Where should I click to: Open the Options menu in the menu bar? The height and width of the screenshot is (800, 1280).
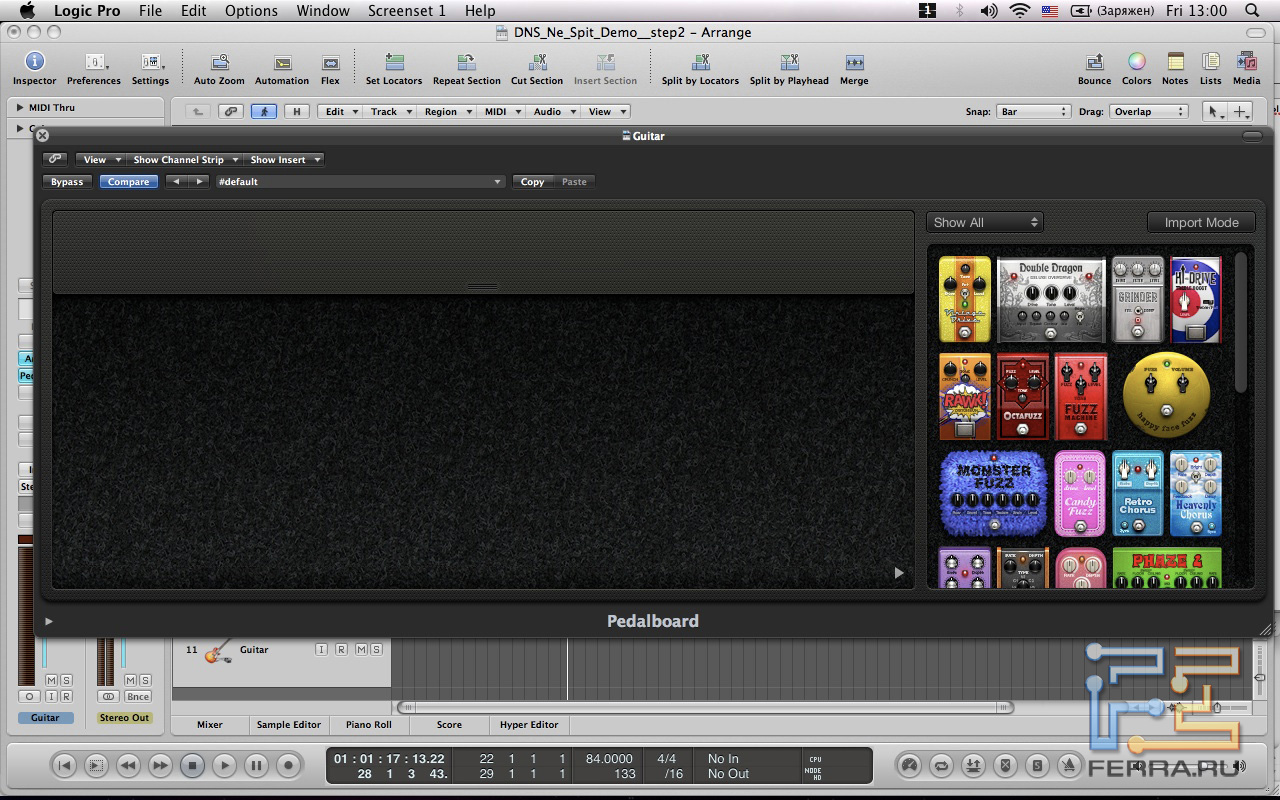tap(251, 11)
